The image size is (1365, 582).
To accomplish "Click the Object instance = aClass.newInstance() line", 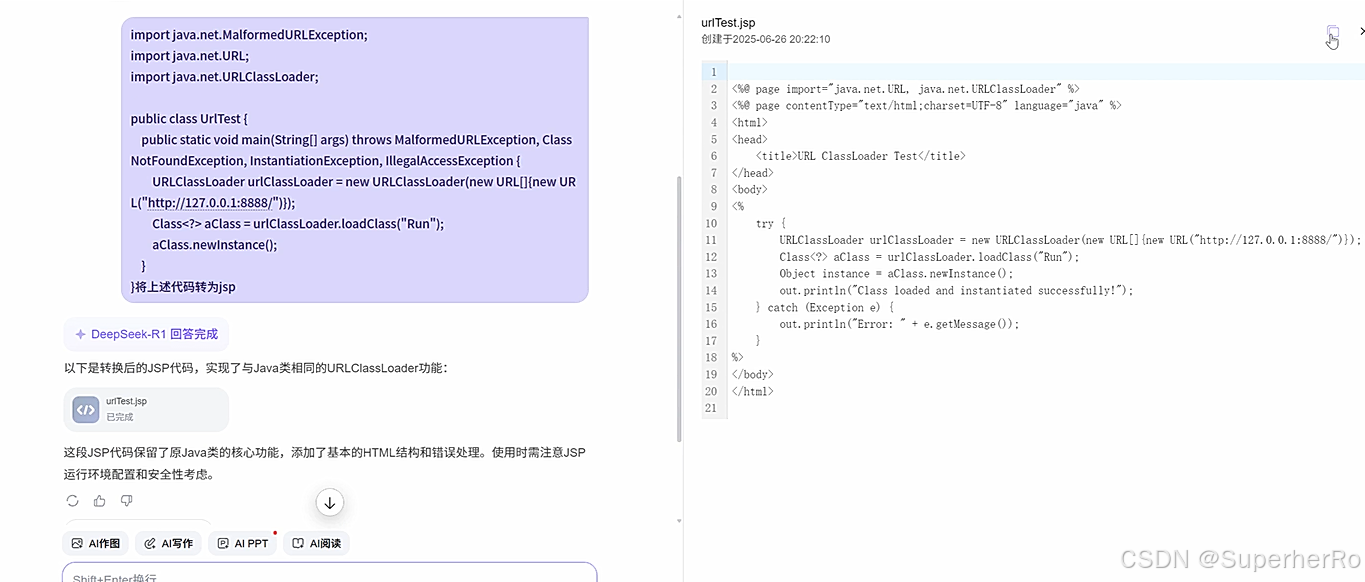I will pyautogui.click(x=897, y=274).
